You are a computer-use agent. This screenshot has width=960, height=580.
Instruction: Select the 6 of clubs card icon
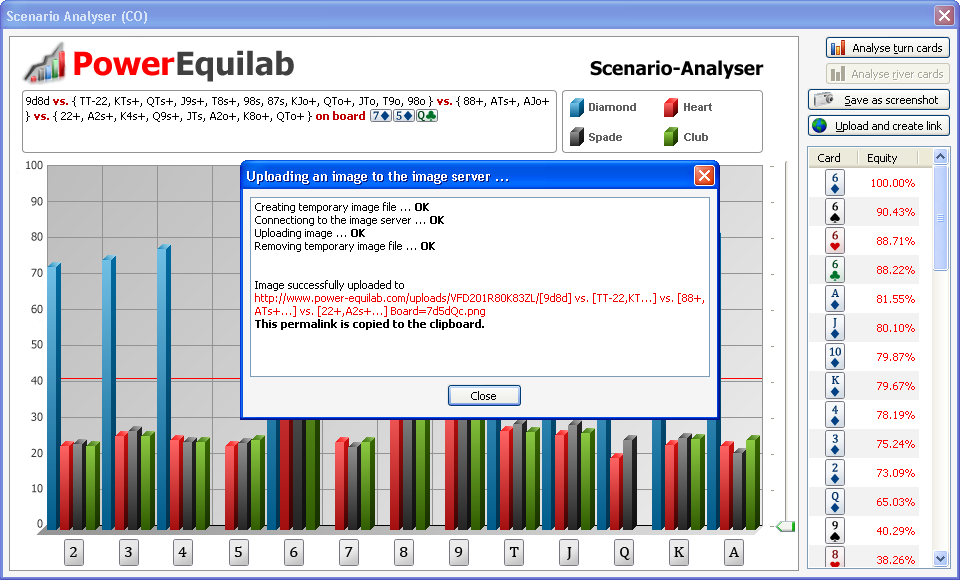pyautogui.click(x=835, y=269)
